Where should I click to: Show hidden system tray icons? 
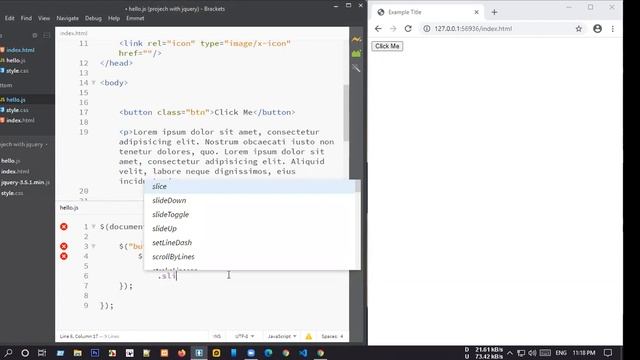[x=510, y=353]
